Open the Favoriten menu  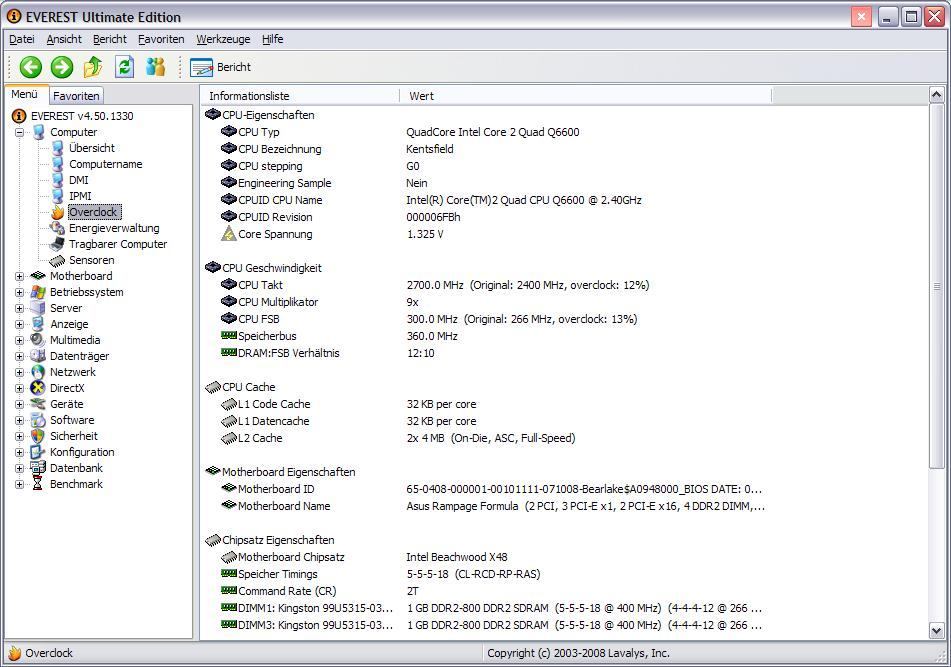tap(161, 39)
